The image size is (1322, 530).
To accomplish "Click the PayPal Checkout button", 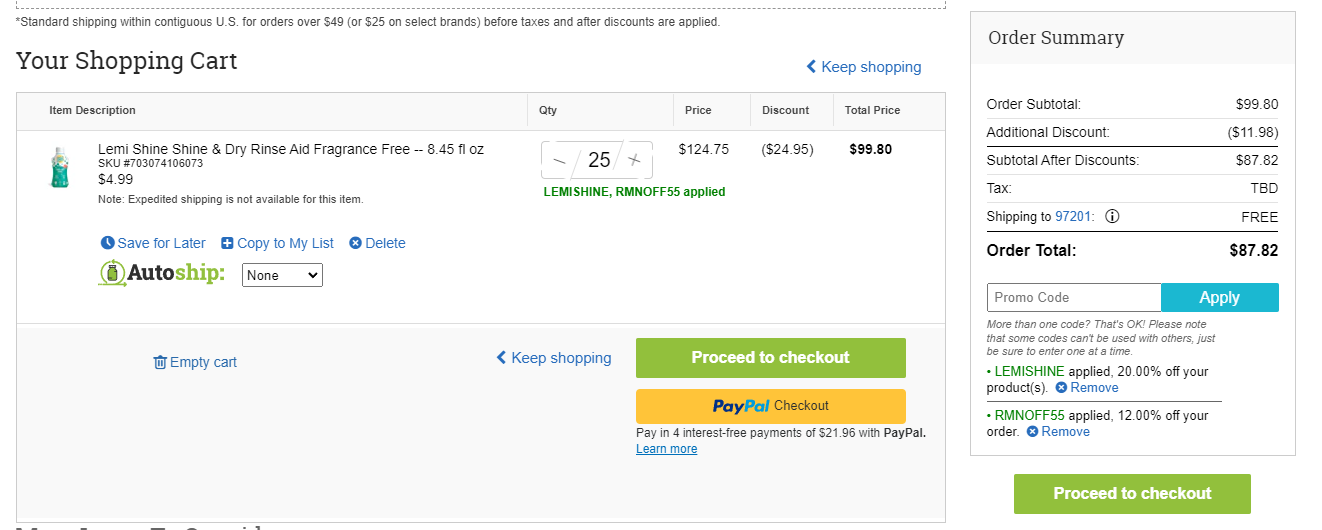I will pyautogui.click(x=771, y=406).
